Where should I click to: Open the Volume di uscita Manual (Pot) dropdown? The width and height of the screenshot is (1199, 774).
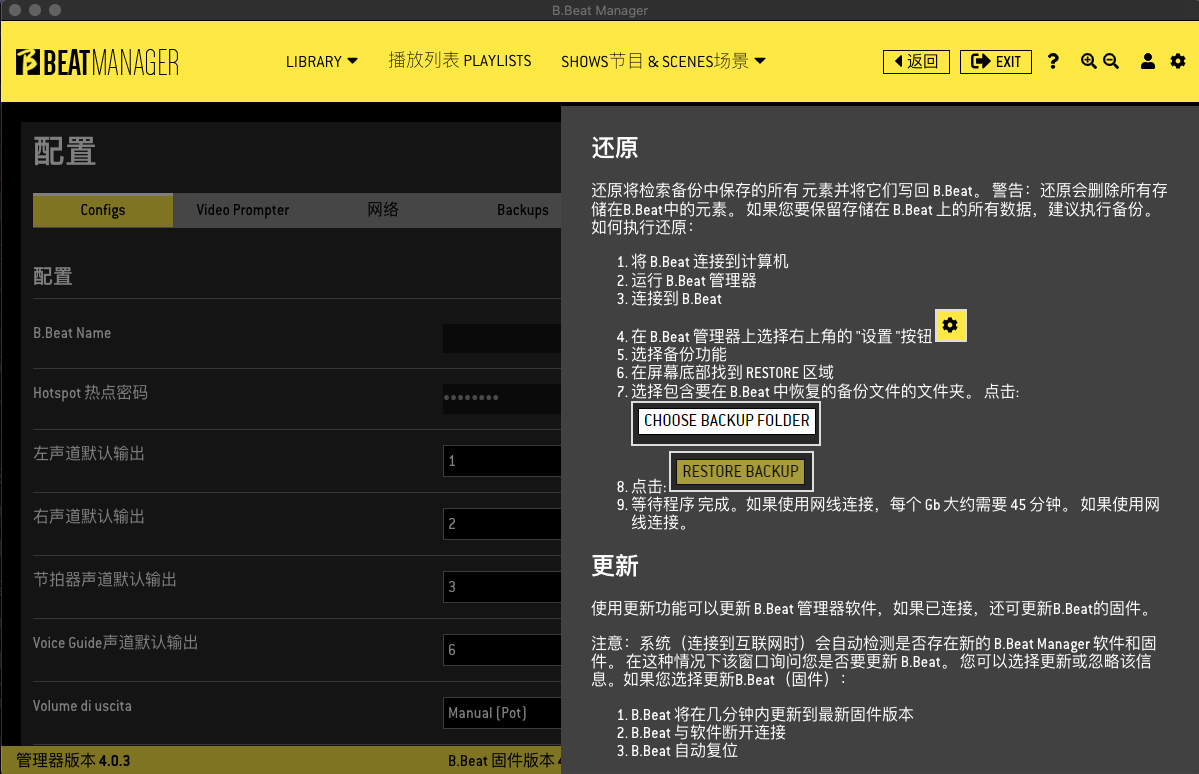coord(502,713)
